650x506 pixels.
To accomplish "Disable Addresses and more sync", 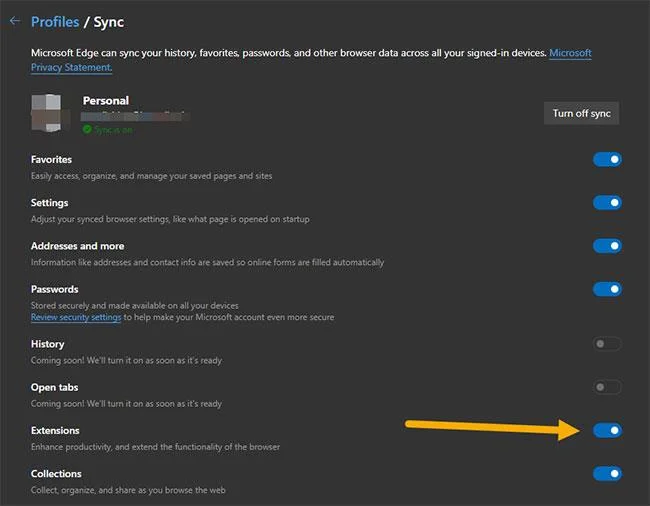I will [607, 246].
